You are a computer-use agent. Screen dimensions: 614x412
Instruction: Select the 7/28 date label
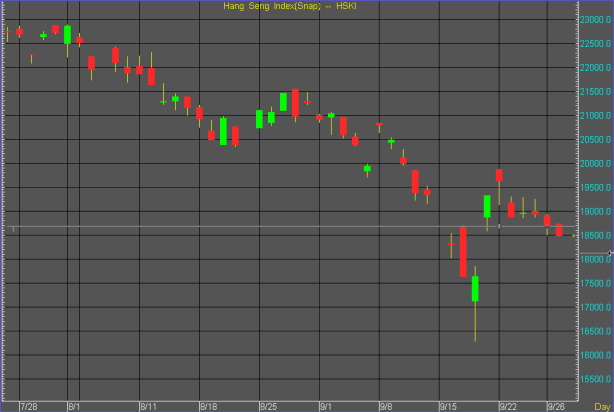pos(29,407)
